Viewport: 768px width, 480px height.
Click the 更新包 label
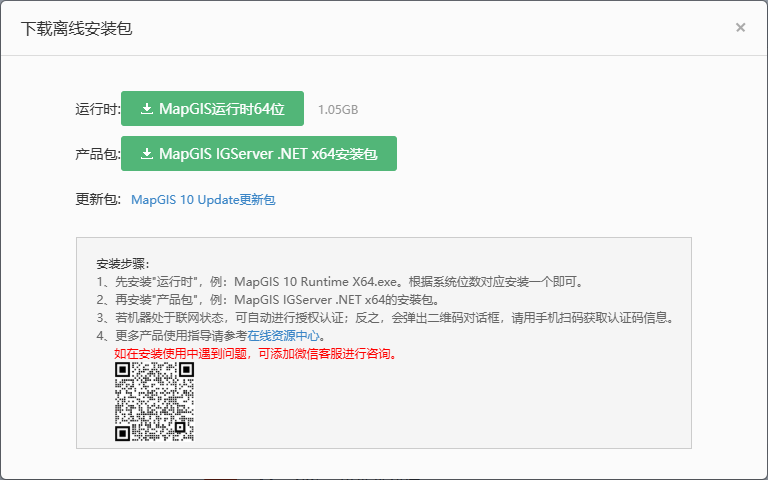[x=97, y=200]
